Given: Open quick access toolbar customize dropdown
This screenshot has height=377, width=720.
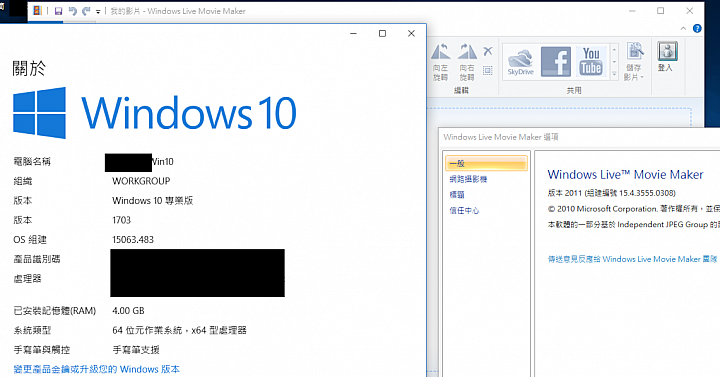Looking at the screenshot, I should (98, 11).
